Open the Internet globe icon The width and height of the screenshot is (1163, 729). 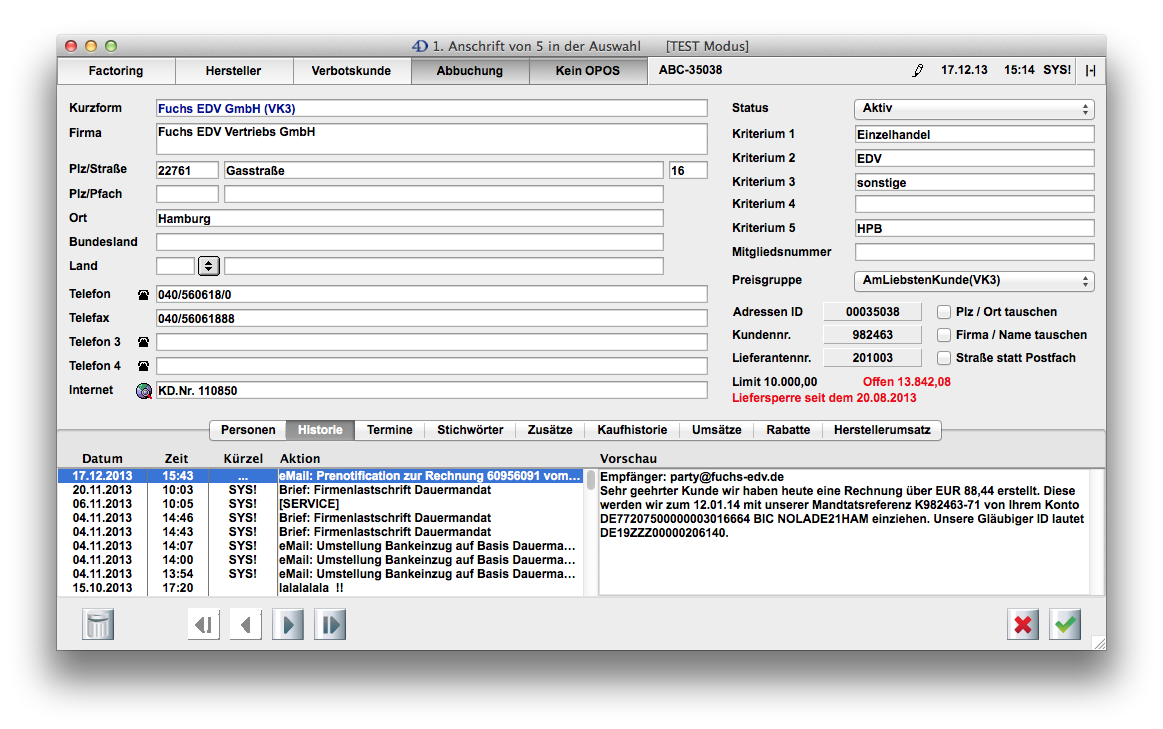click(144, 391)
